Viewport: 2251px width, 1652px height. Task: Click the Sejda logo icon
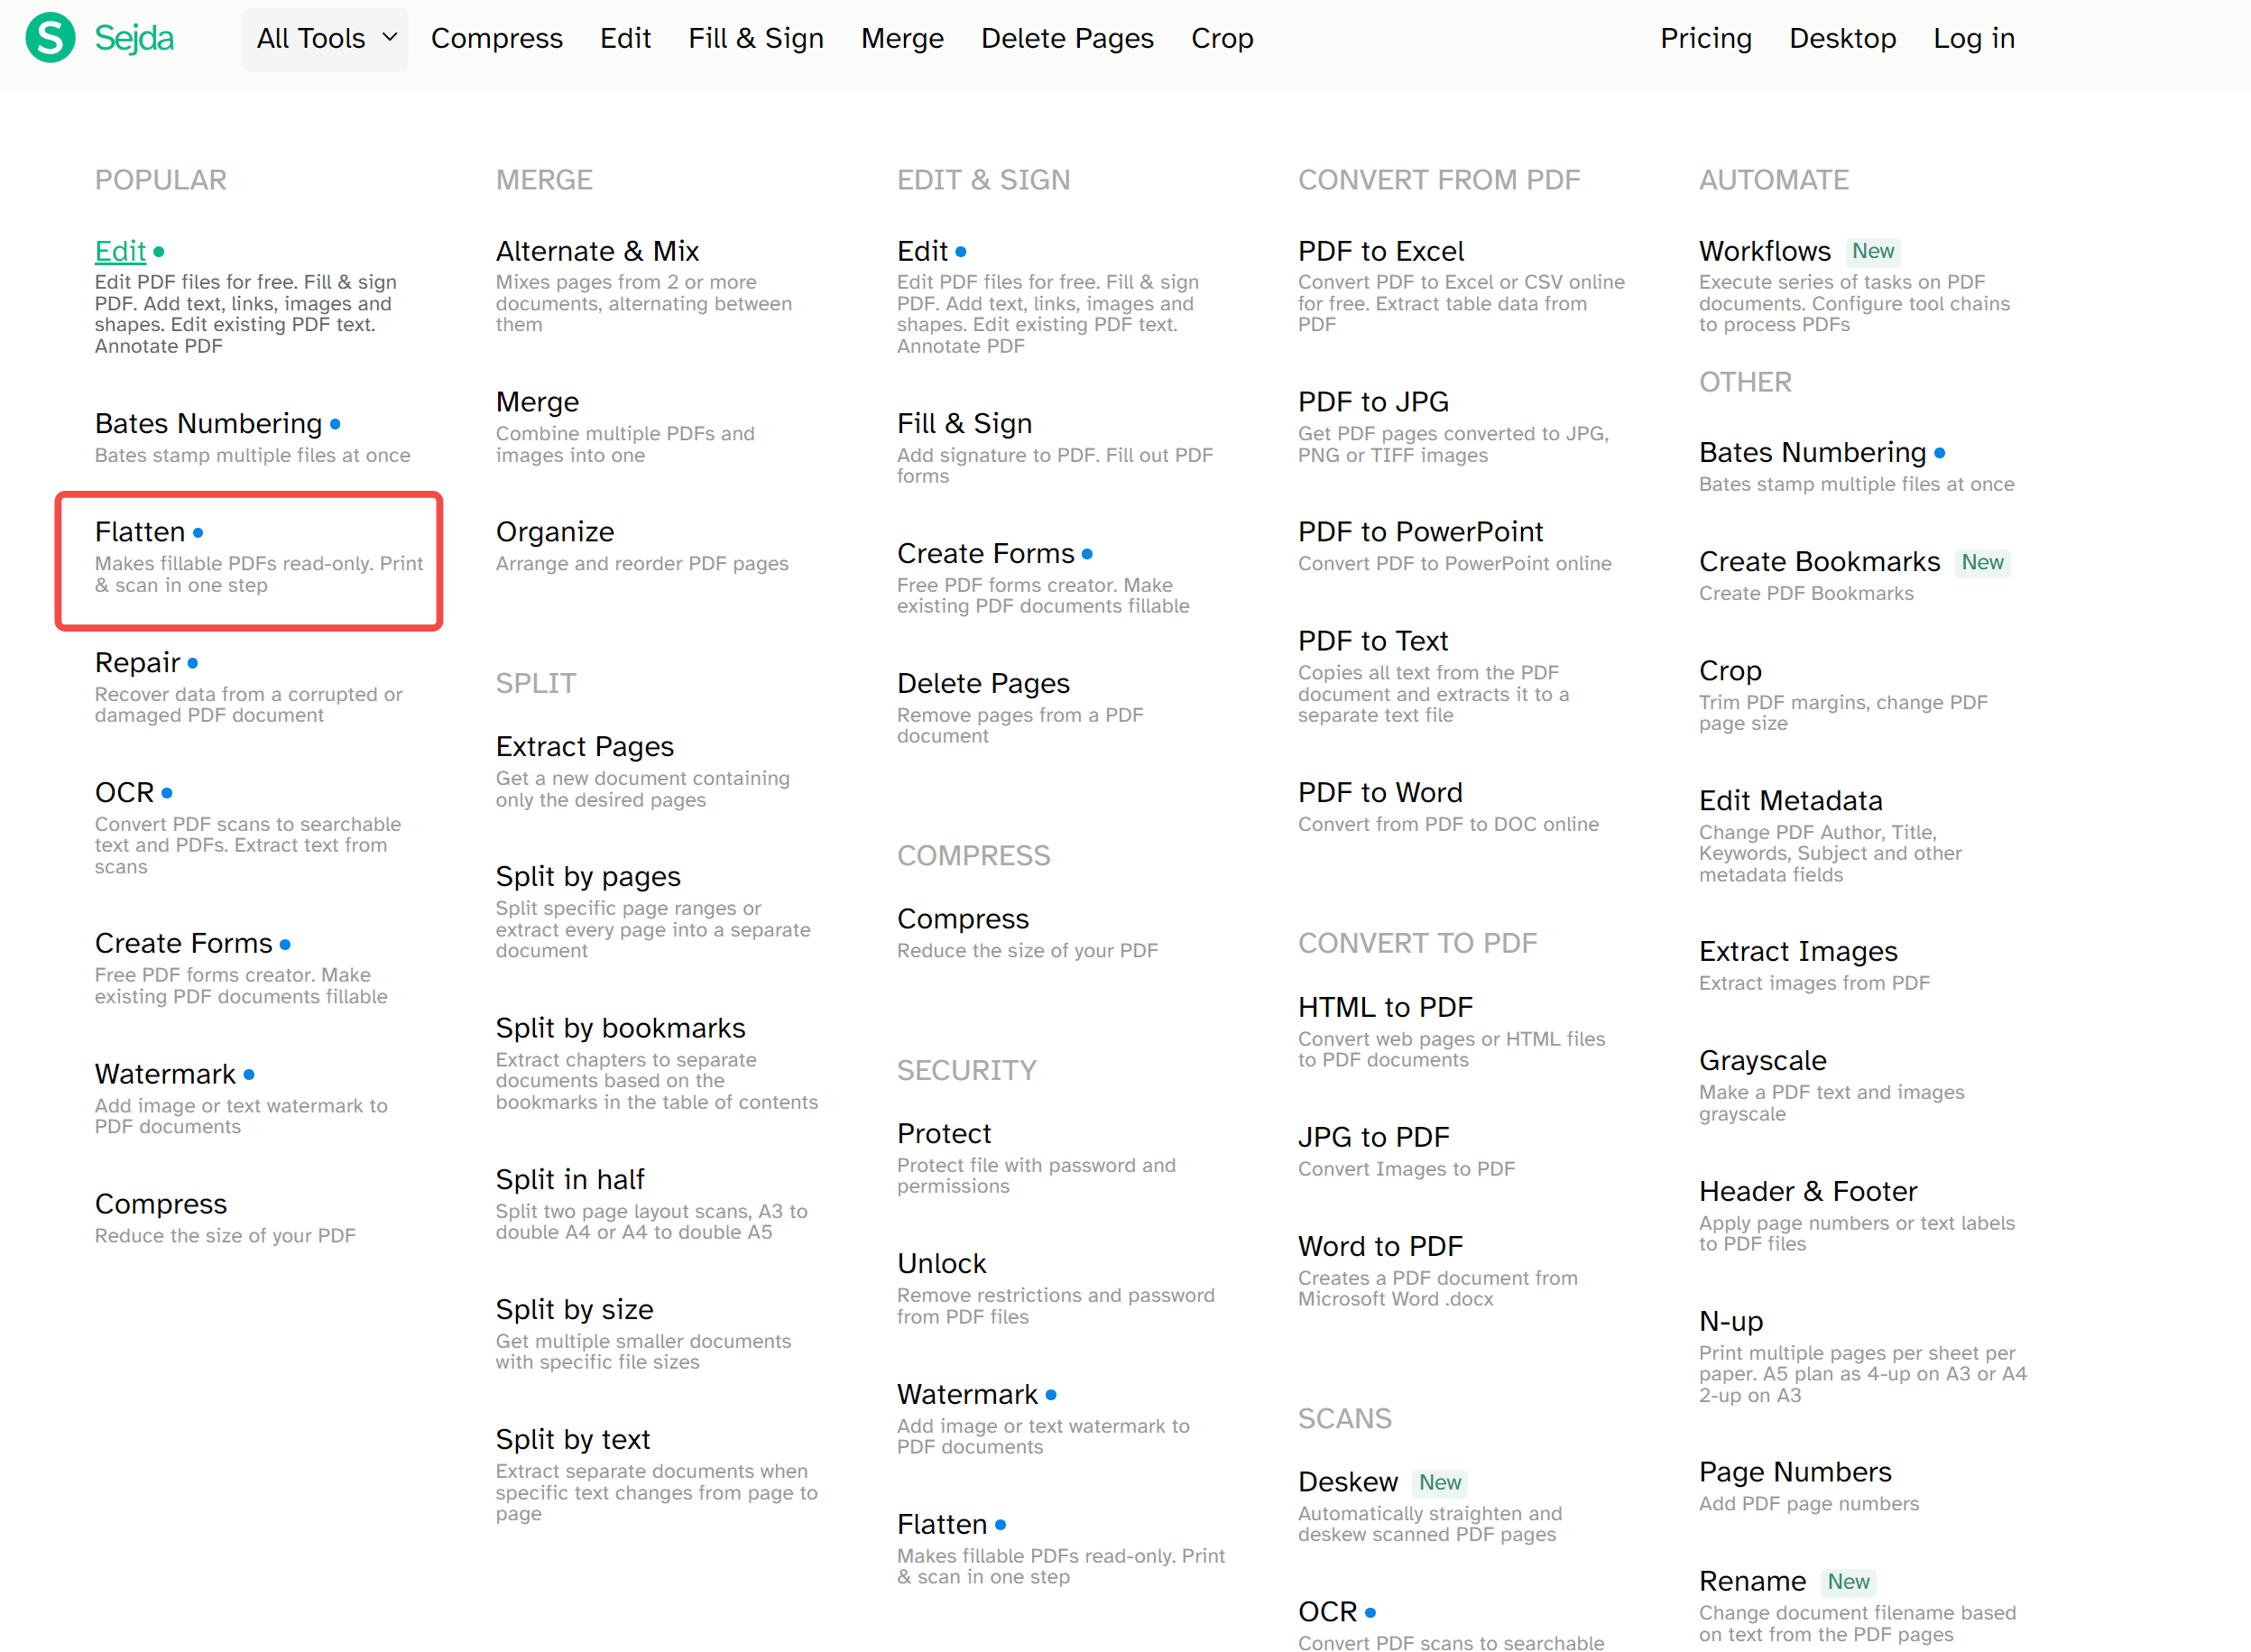(50, 38)
